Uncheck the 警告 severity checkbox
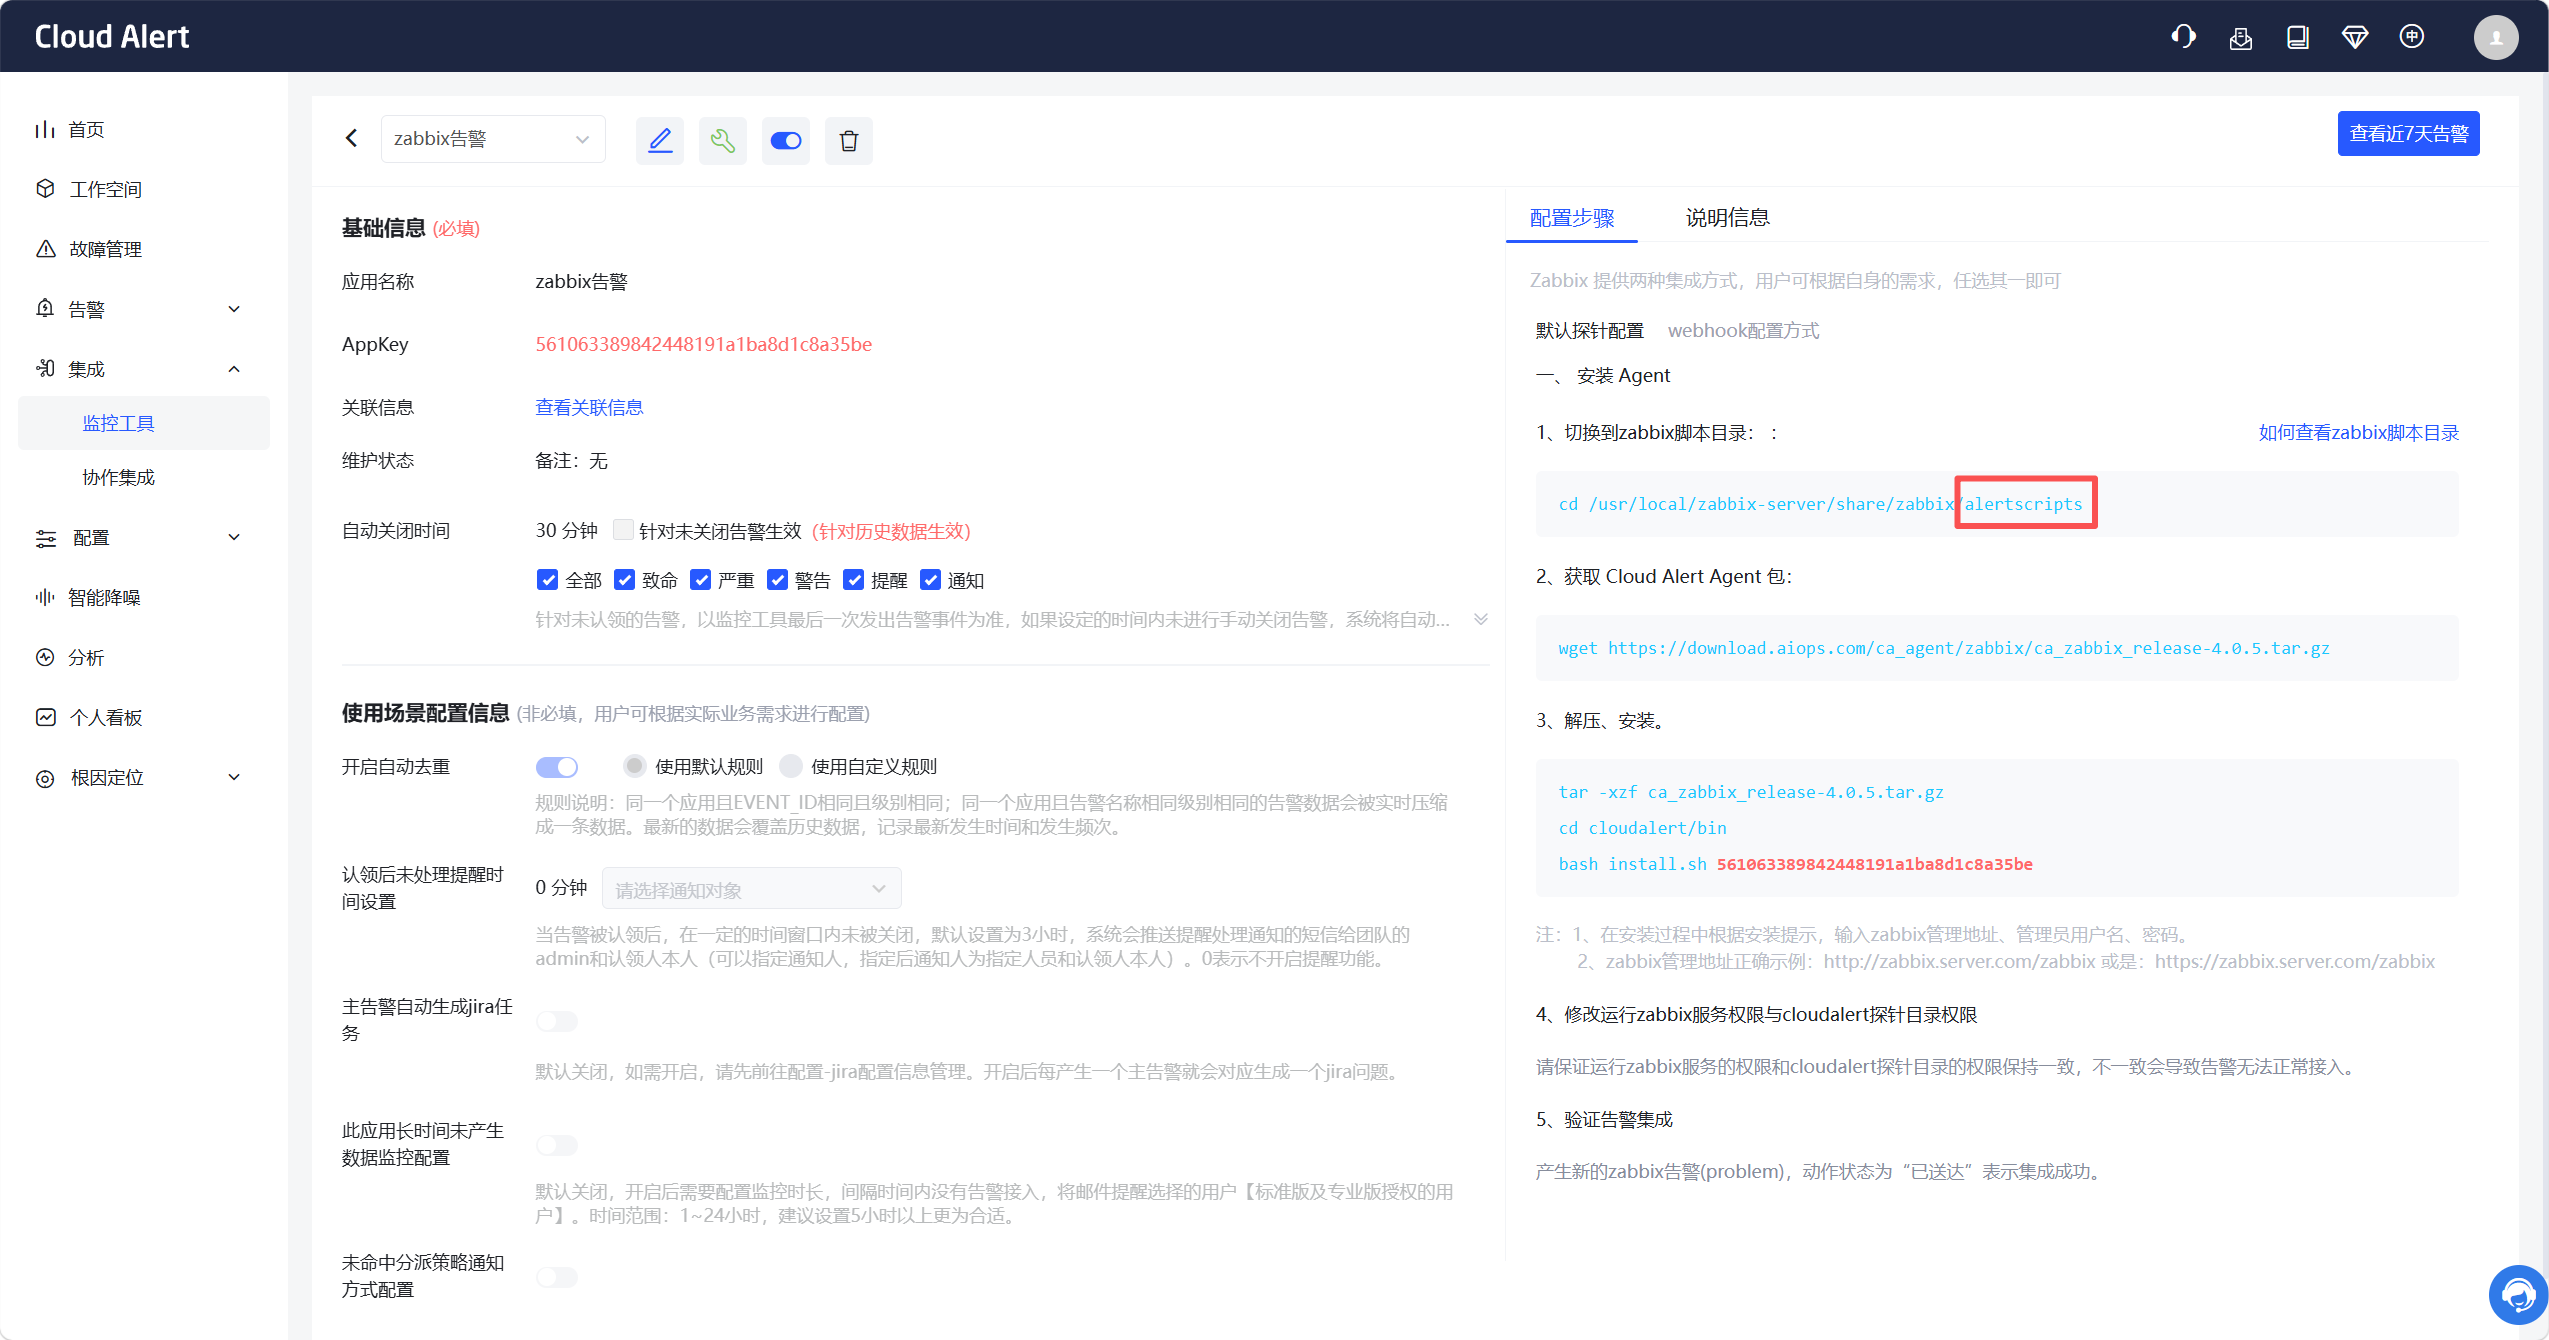Viewport: 2549px width, 1340px height. pyautogui.click(x=777, y=580)
